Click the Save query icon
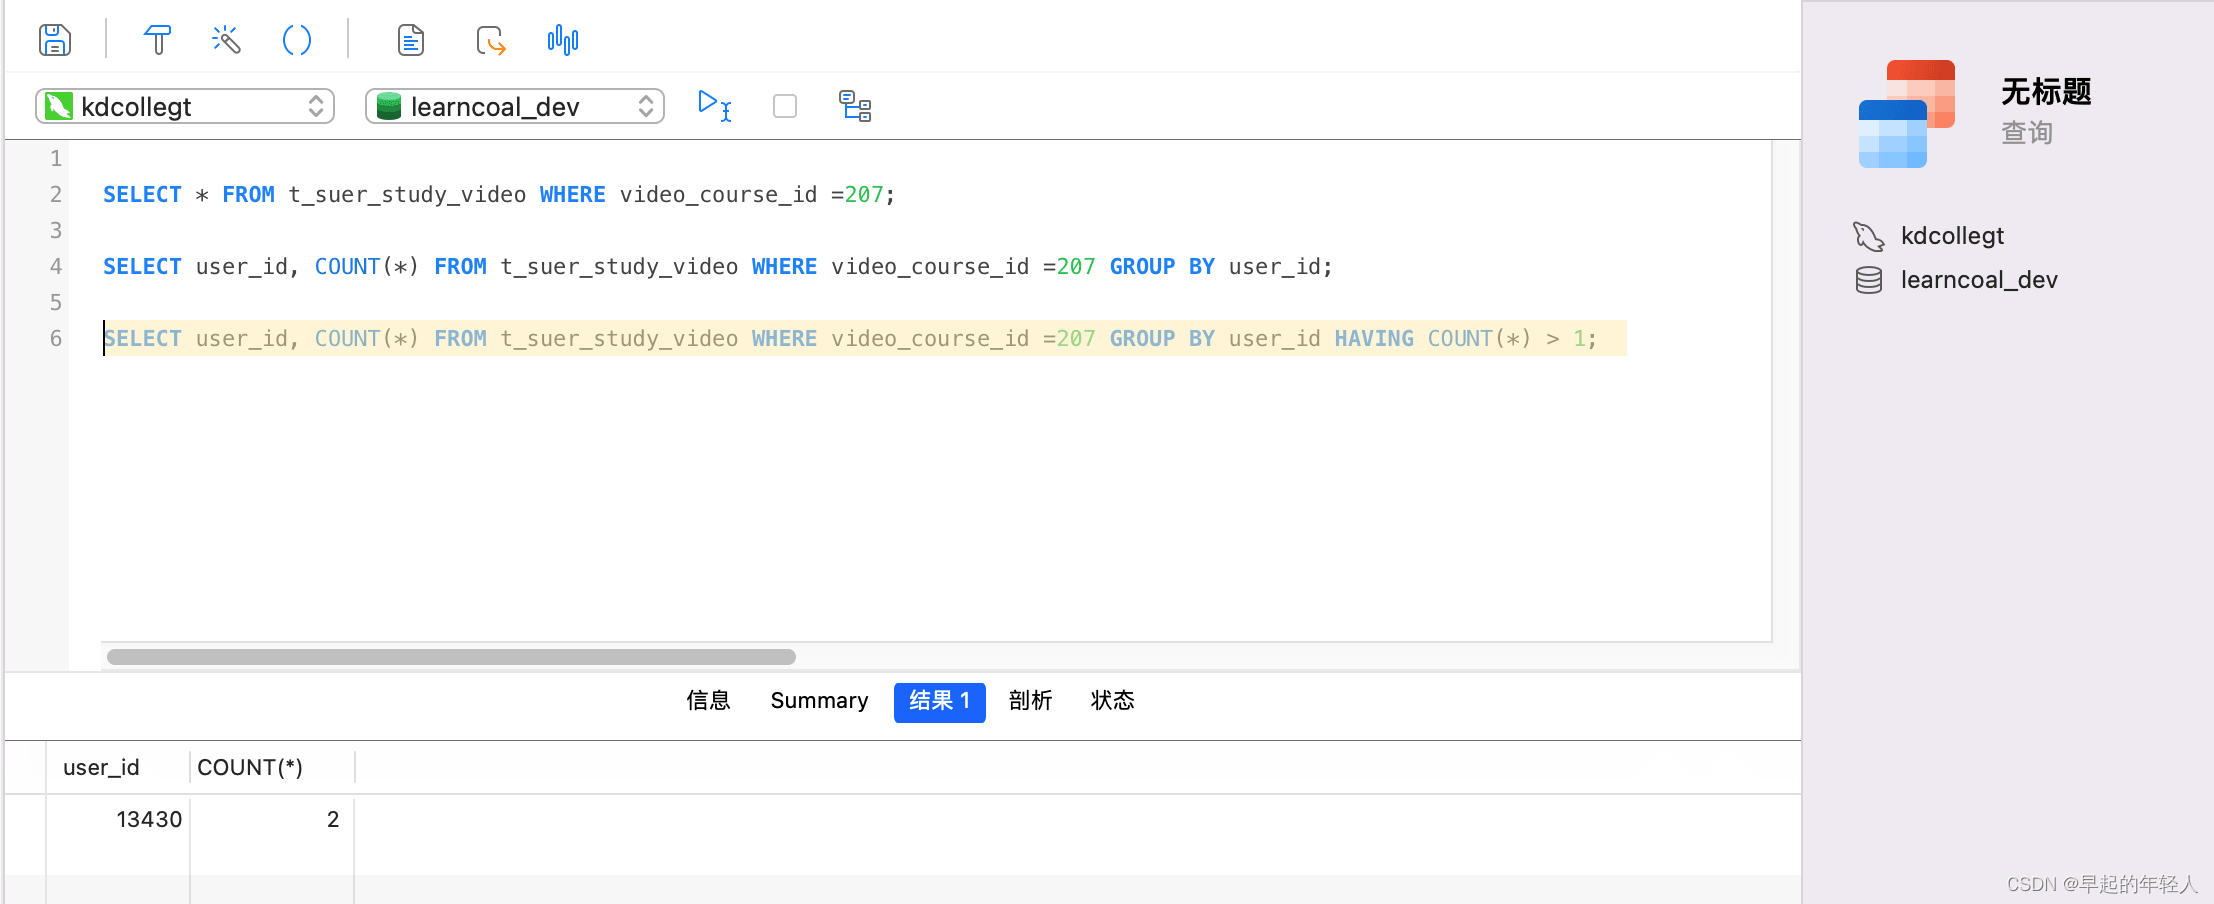 click(55, 40)
